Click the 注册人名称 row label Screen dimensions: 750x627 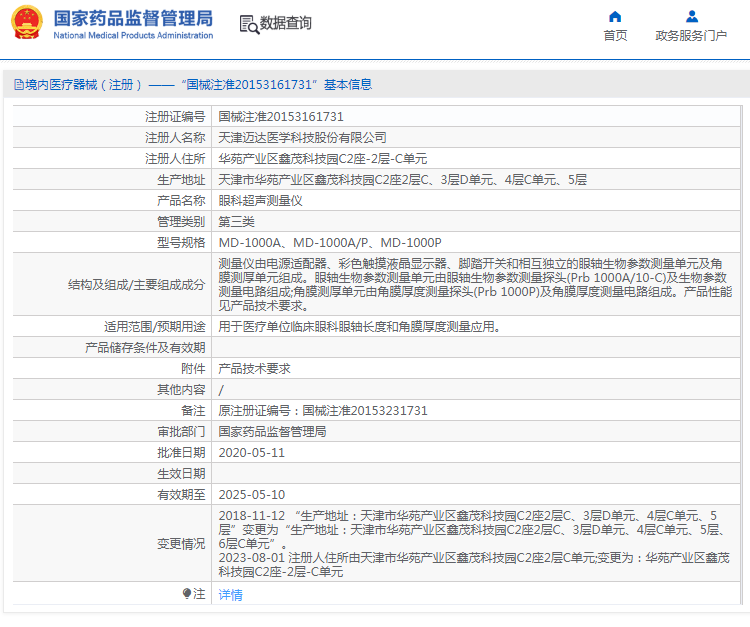[175, 138]
